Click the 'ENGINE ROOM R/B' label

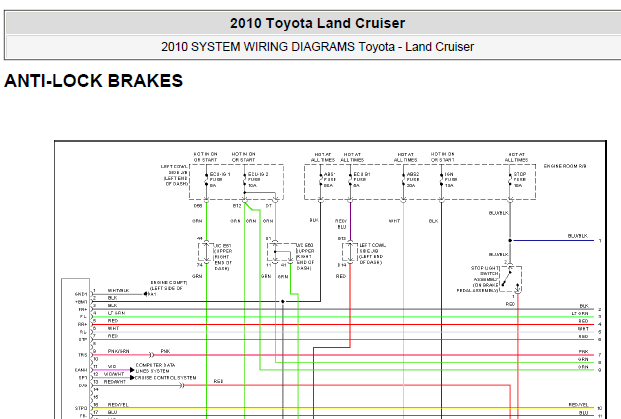[565, 166]
